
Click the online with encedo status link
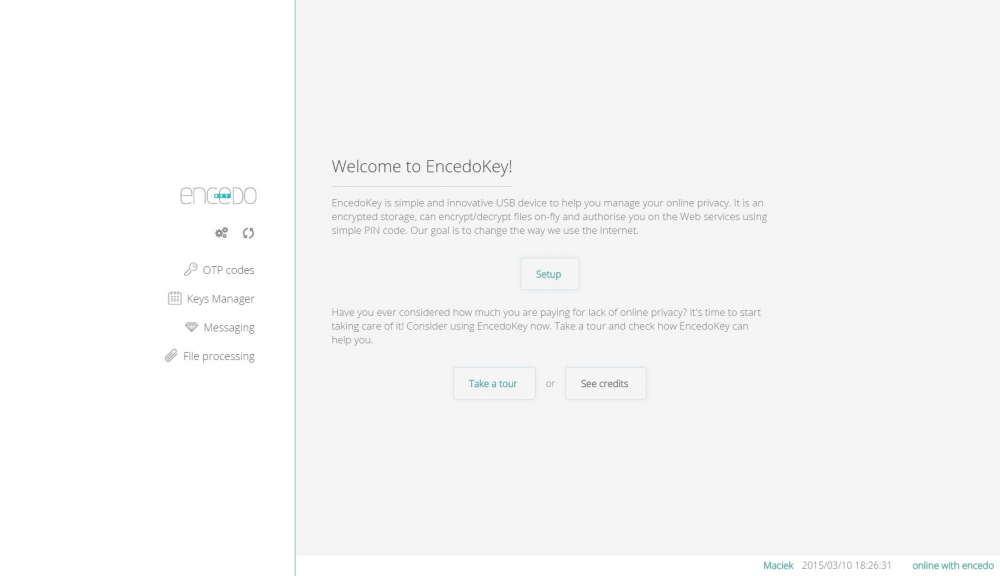(x=953, y=565)
